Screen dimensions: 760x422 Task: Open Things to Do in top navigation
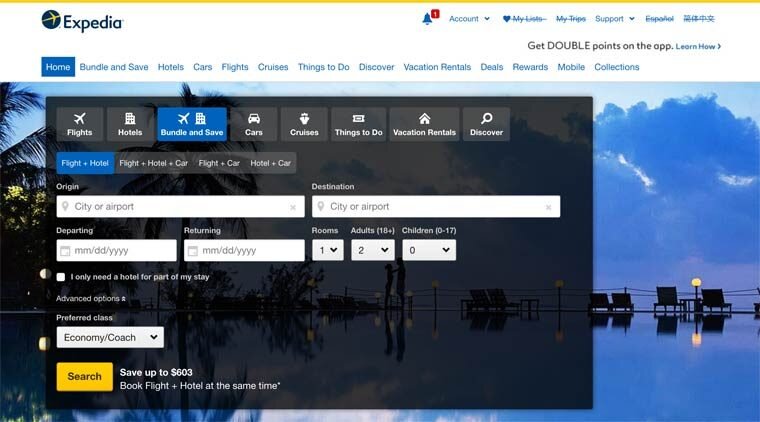[x=323, y=67]
